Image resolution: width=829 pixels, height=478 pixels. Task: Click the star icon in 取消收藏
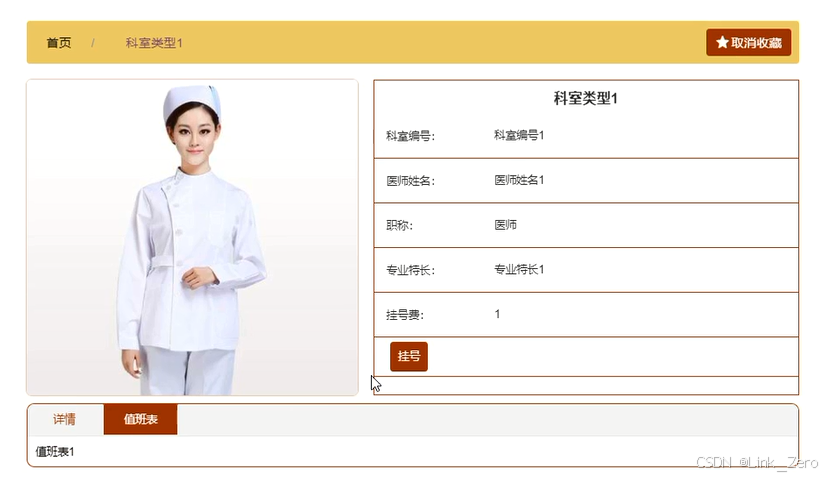(722, 42)
